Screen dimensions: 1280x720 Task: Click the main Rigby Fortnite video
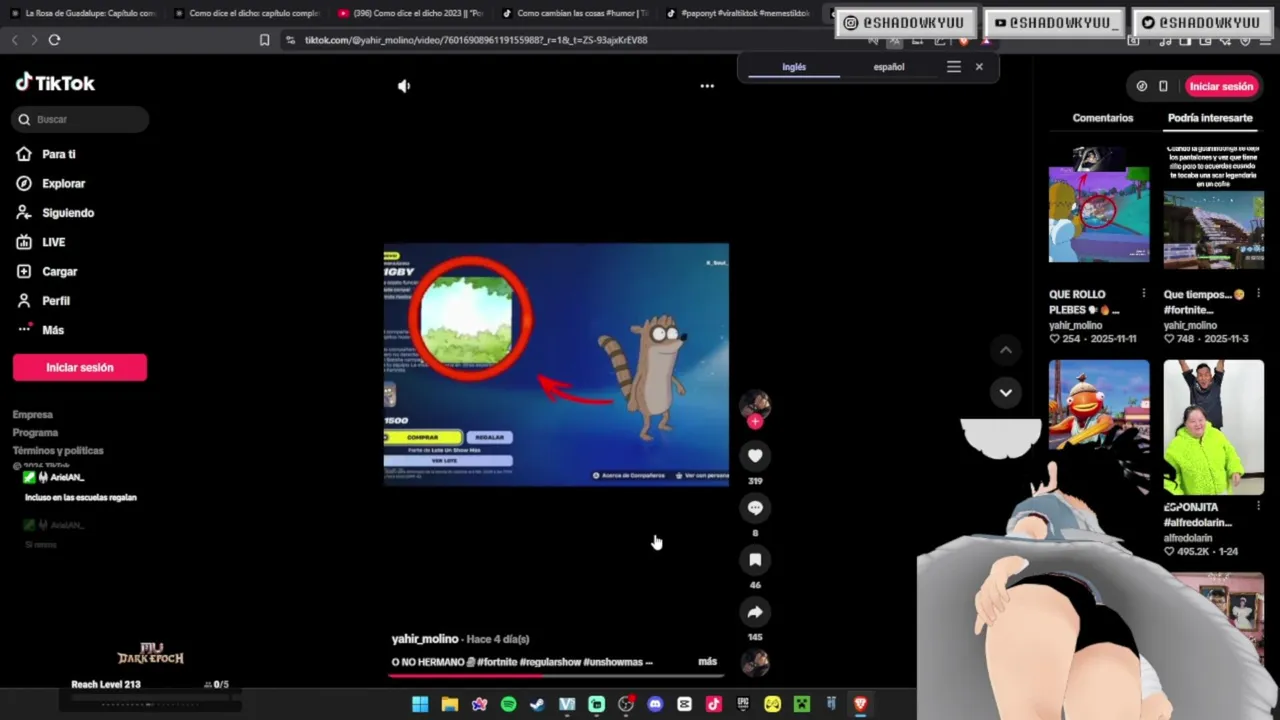pyautogui.click(x=556, y=364)
